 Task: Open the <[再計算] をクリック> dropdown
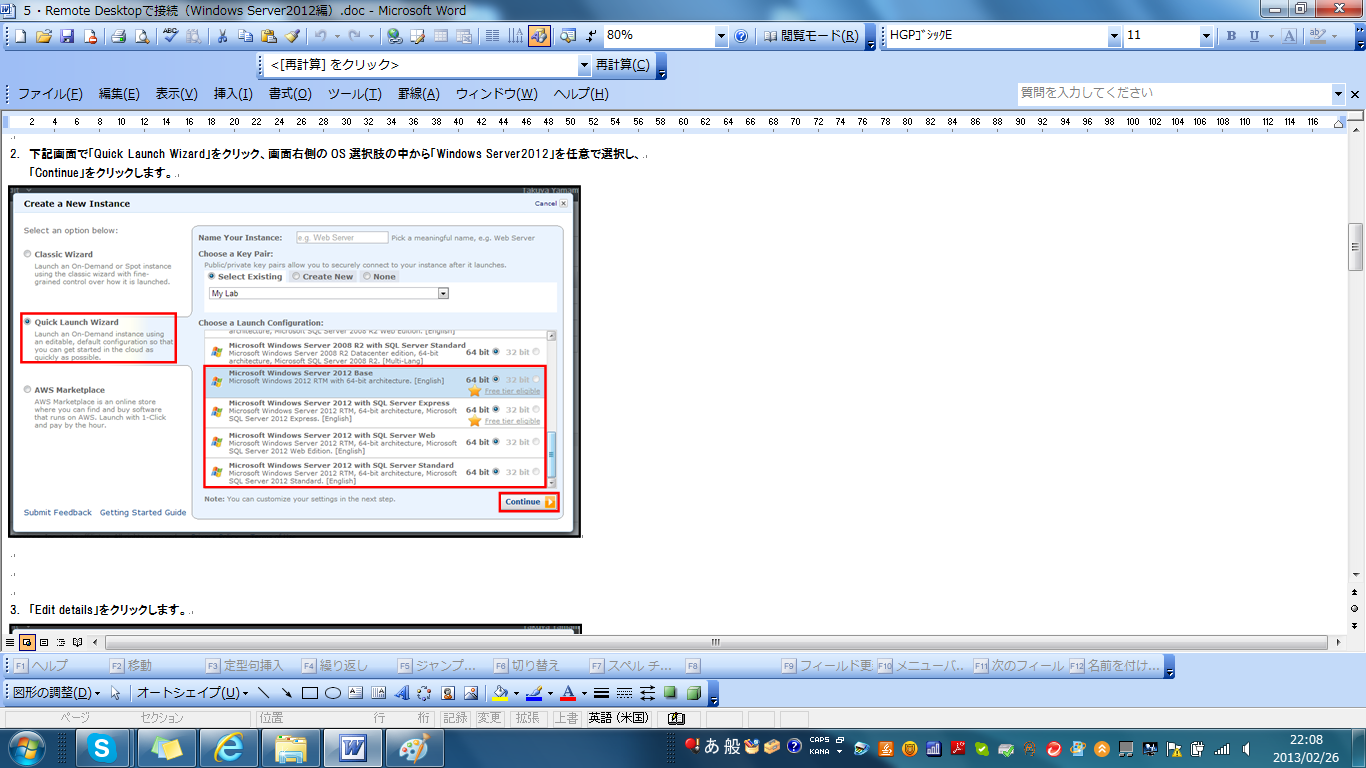585,65
